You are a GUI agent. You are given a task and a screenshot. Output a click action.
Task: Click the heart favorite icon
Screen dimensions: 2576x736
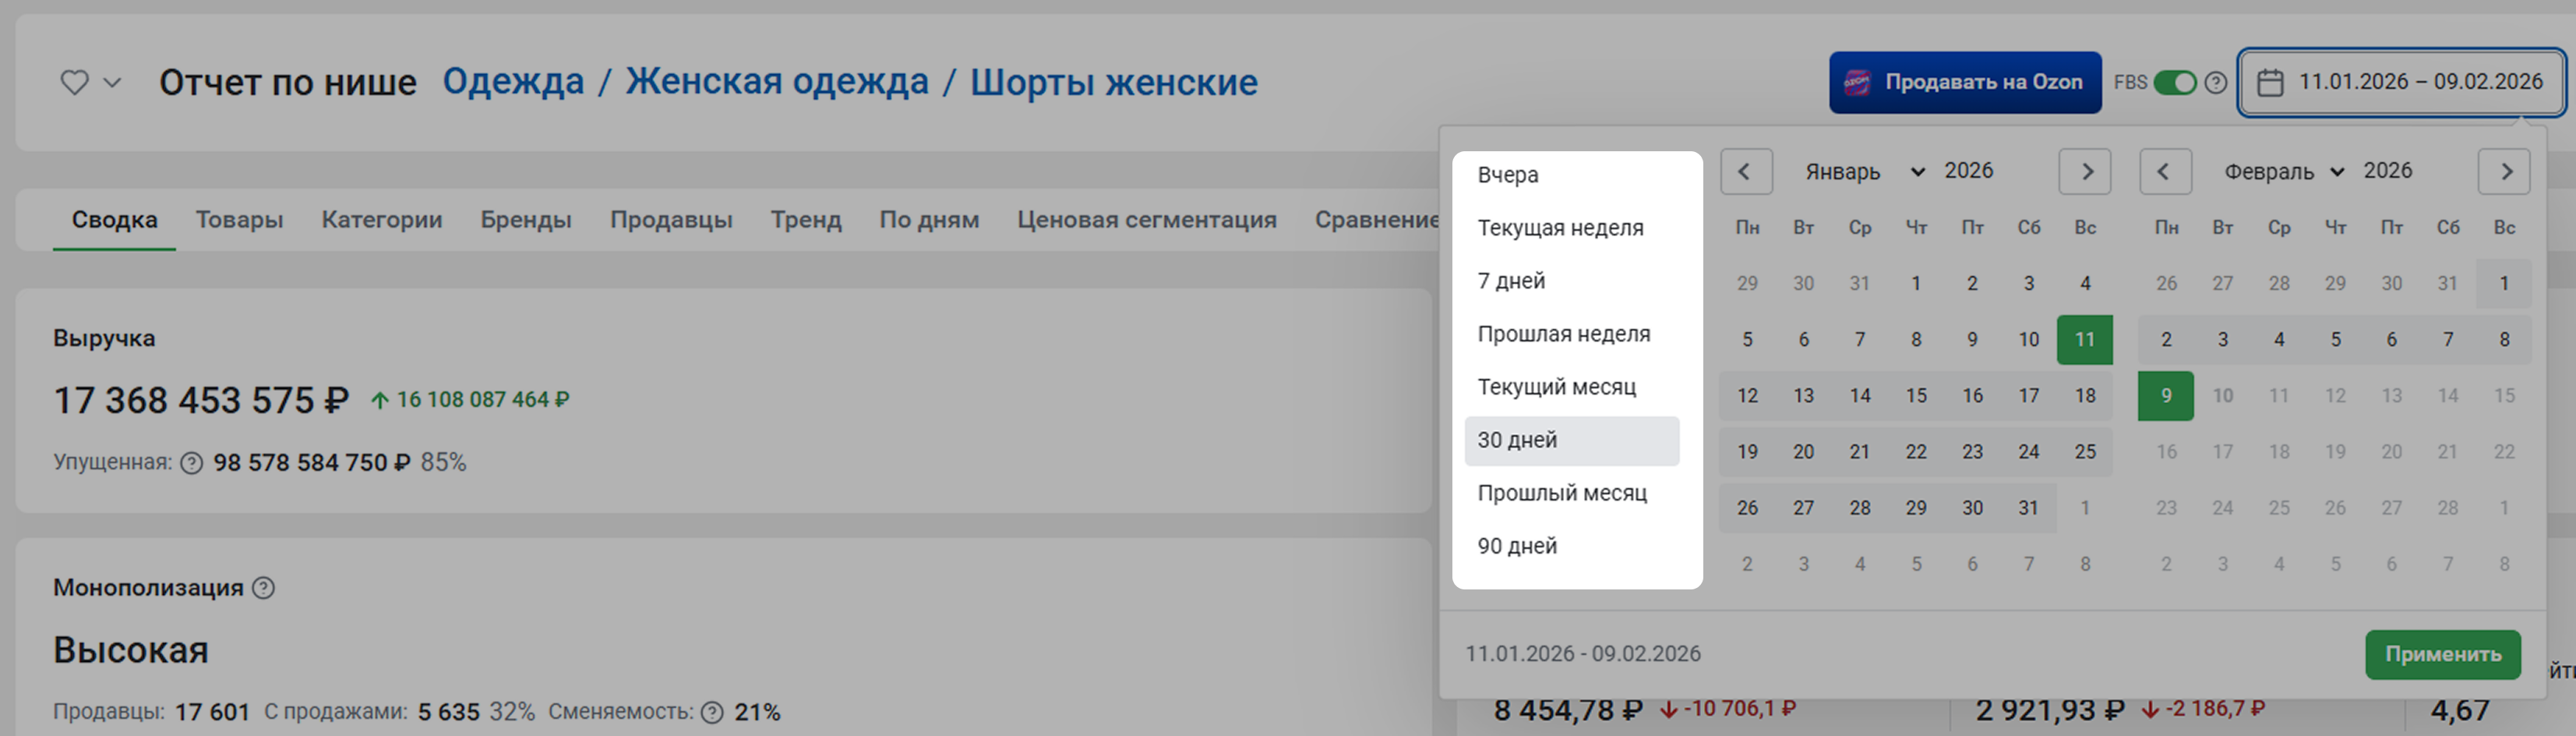pyautogui.click(x=74, y=82)
